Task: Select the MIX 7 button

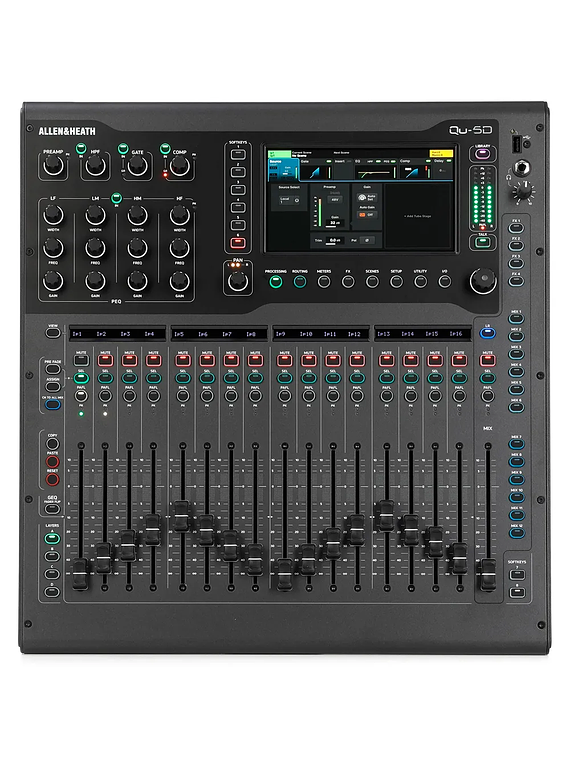Action: (516, 444)
